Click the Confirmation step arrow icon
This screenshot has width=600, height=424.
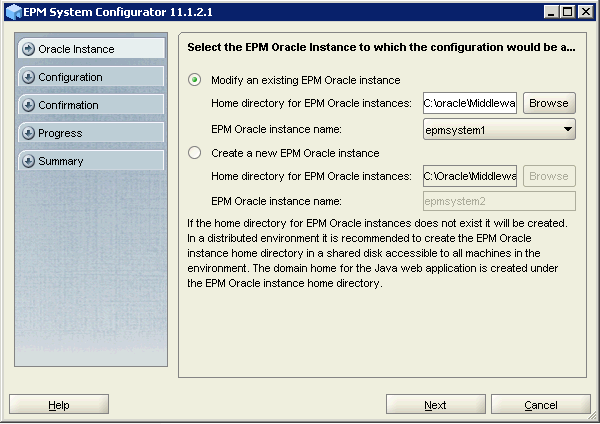(28, 105)
